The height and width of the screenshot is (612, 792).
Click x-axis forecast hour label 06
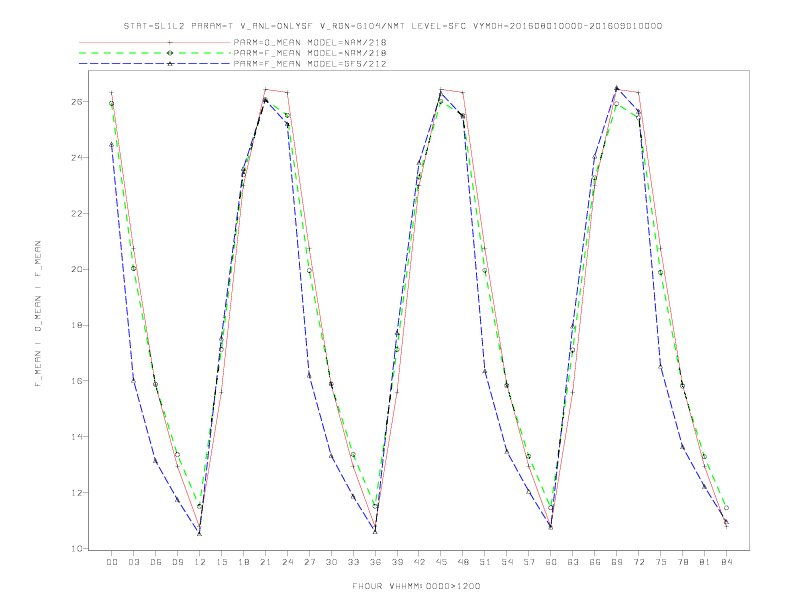pos(156,562)
